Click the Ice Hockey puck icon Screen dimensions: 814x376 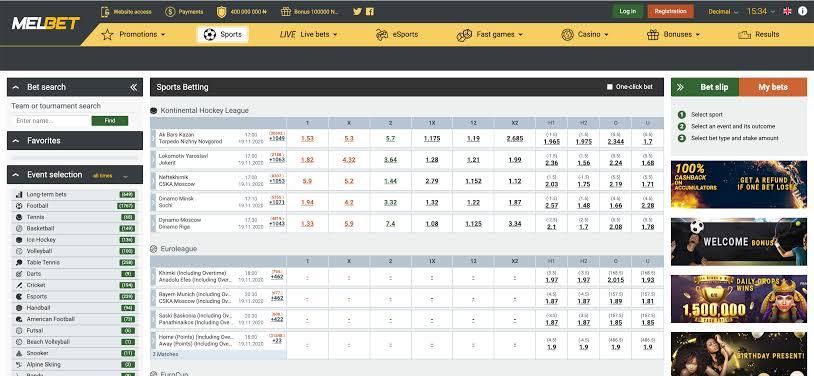(19, 240)
